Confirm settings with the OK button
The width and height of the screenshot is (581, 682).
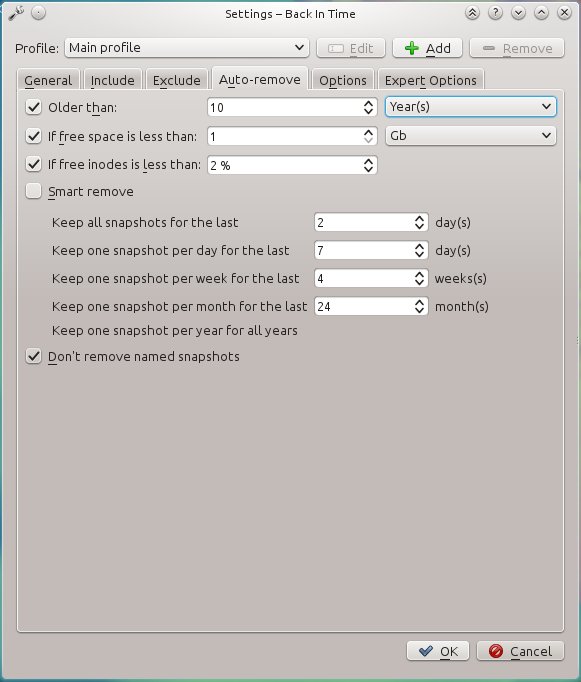pos(438,651)
